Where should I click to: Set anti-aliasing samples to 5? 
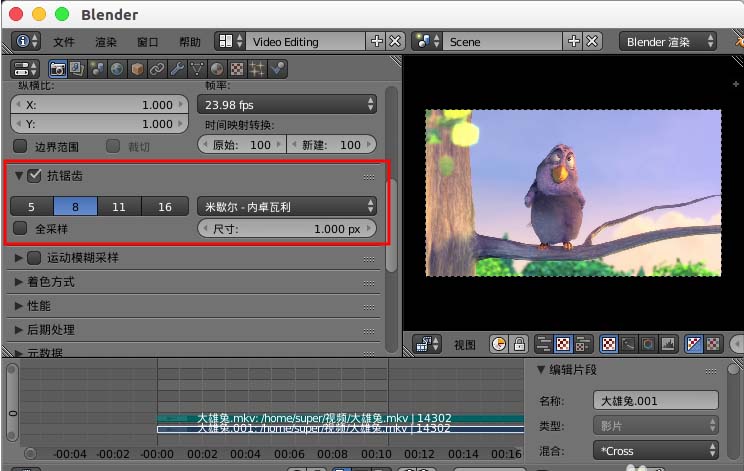31,207
